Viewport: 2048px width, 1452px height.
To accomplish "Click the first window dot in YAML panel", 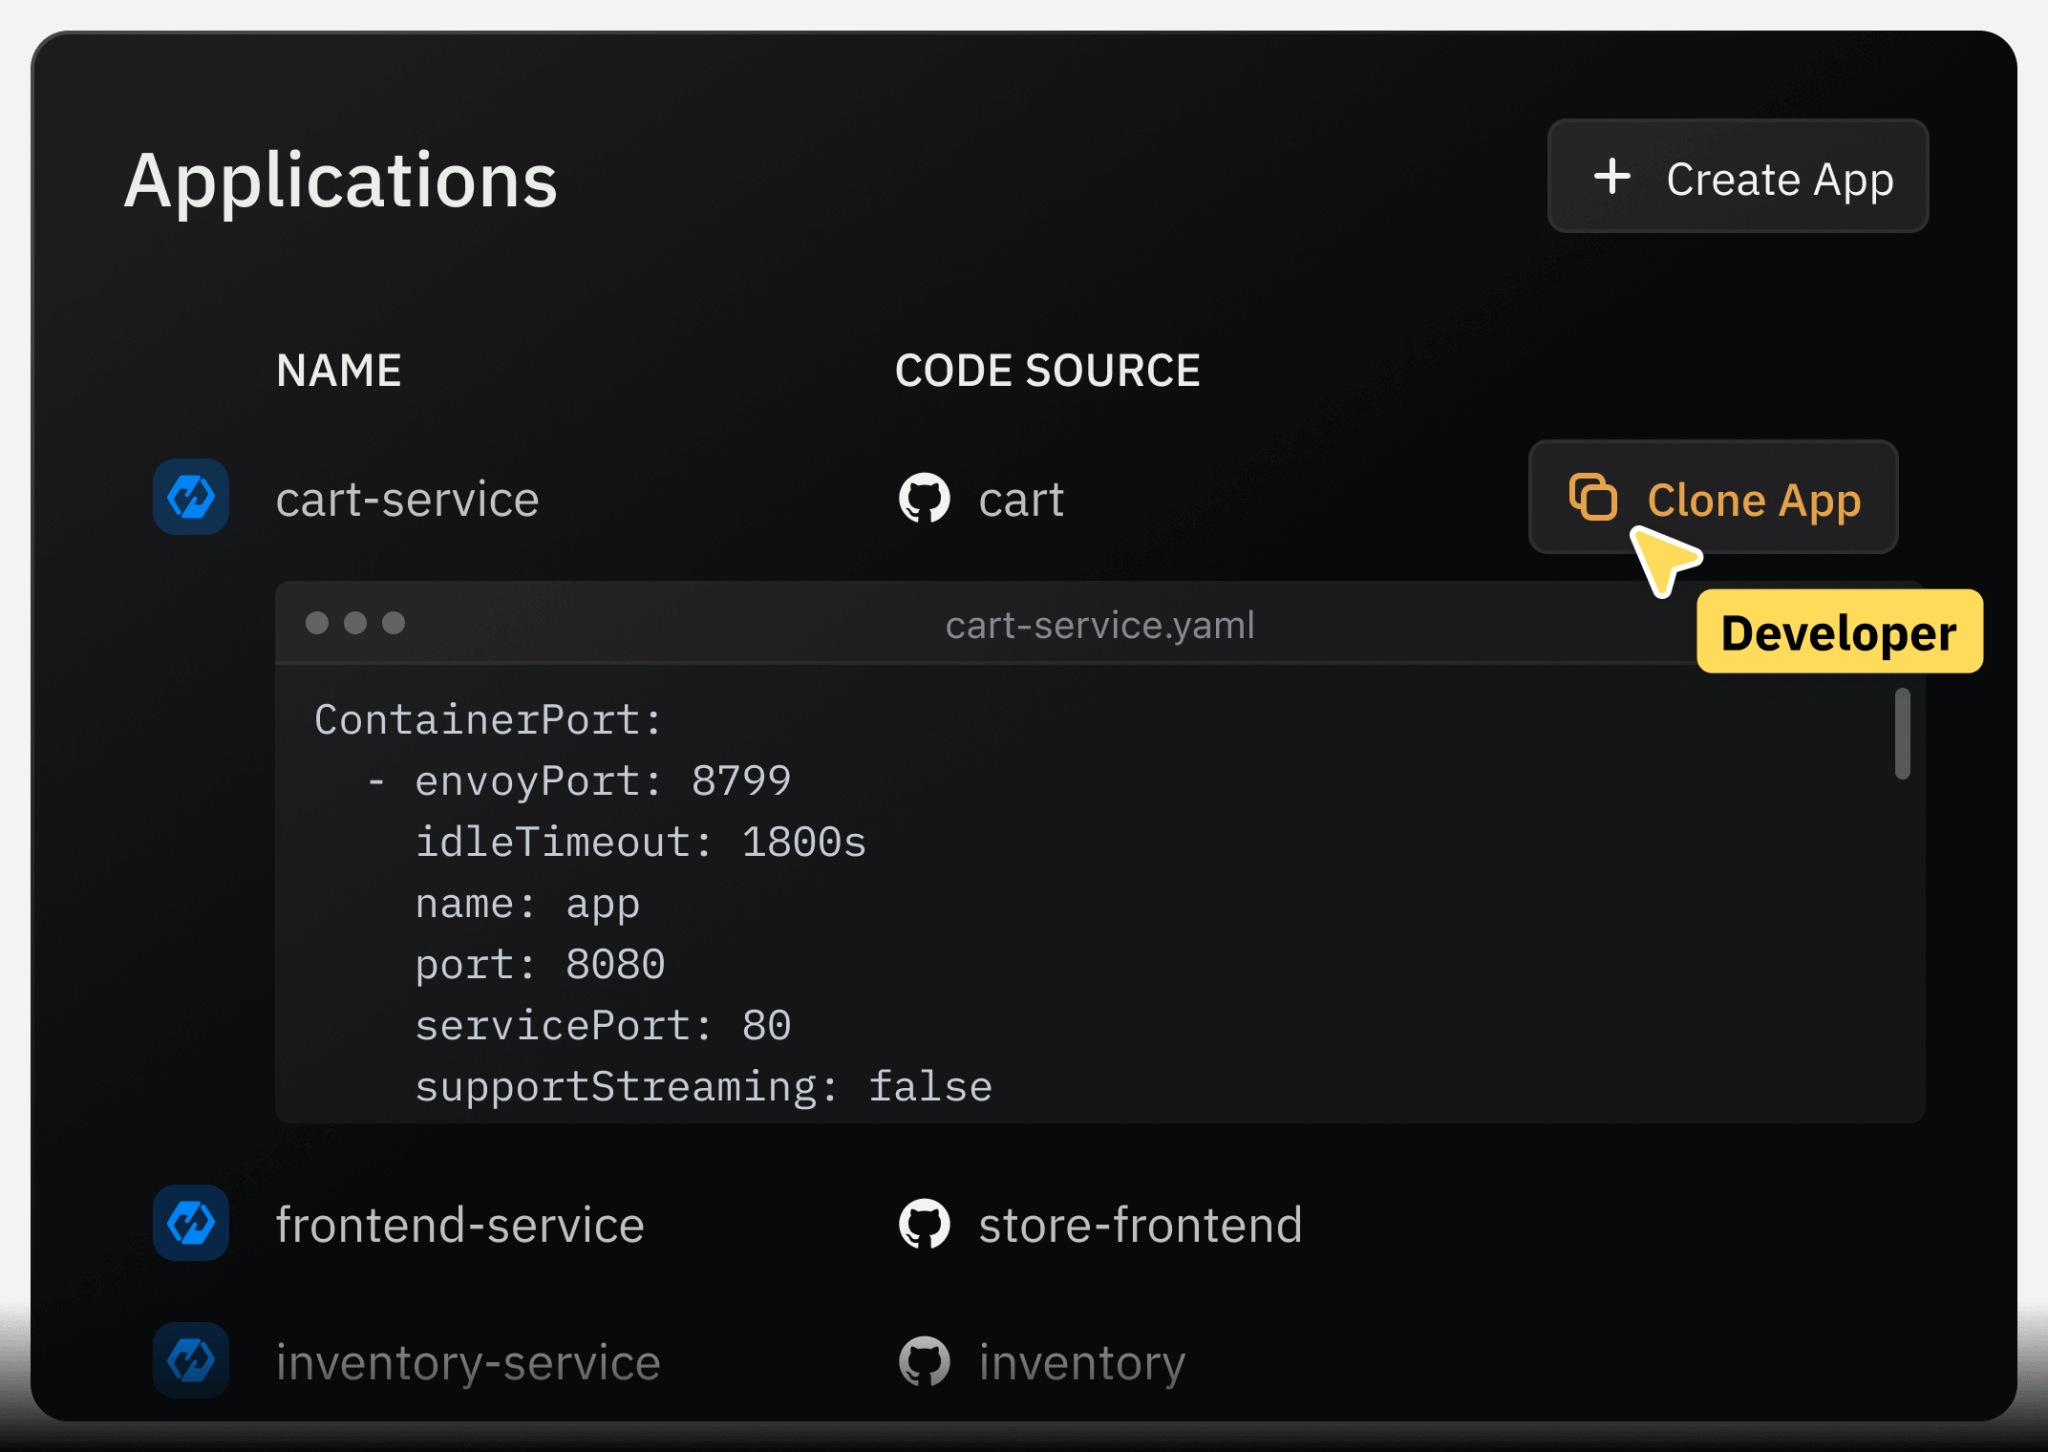I will [317, 623].
